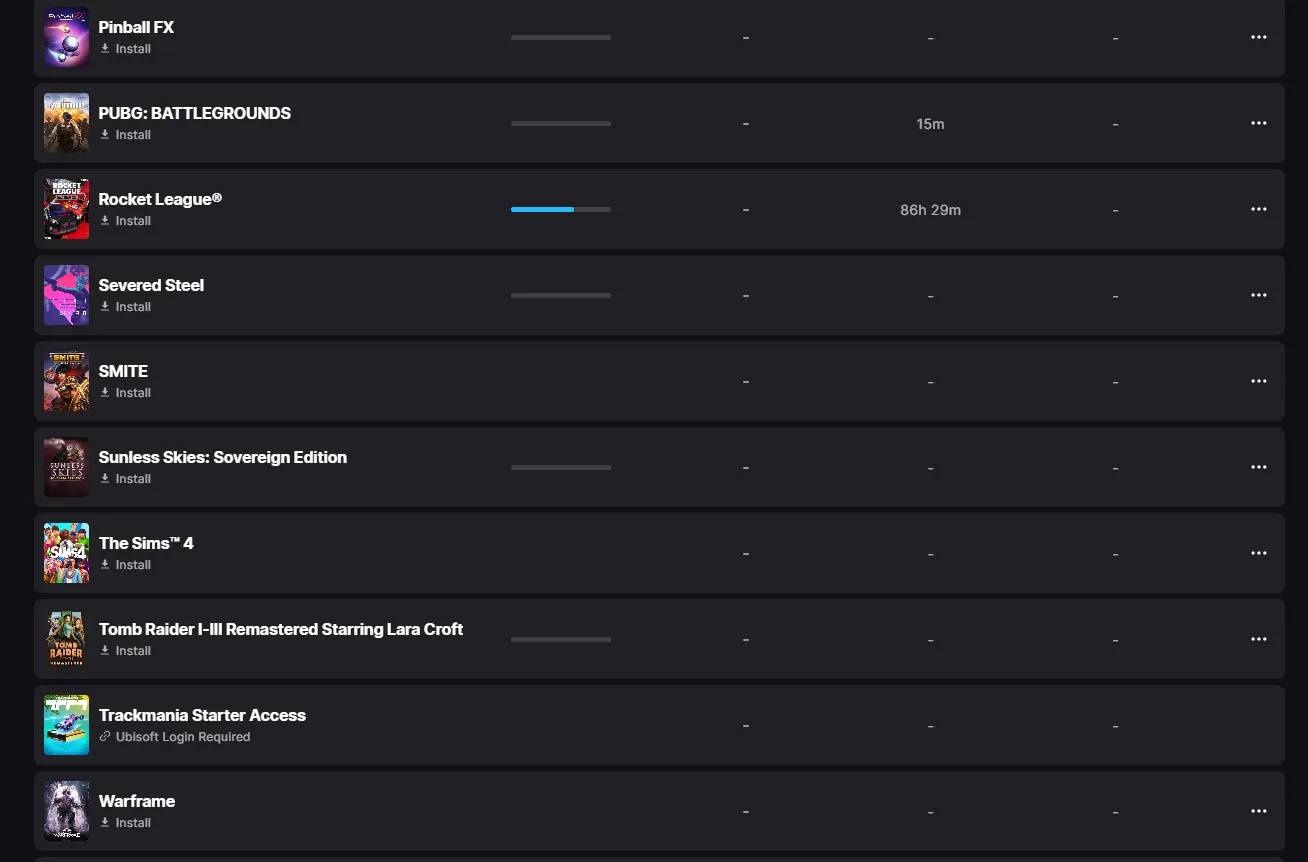1308x862 pixels.
Task: Open the three-dot menu for PUBG: BATTLEGROUNDS
Action: pyautogui.click(x=1259, y=123)
